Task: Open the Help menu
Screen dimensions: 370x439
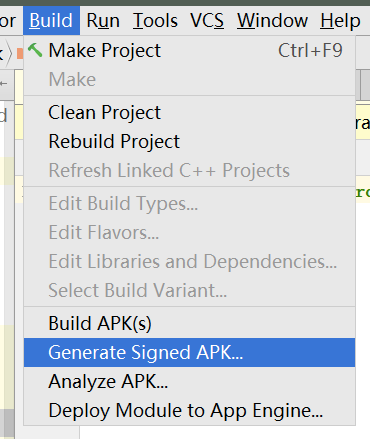Action: [340, 21]
